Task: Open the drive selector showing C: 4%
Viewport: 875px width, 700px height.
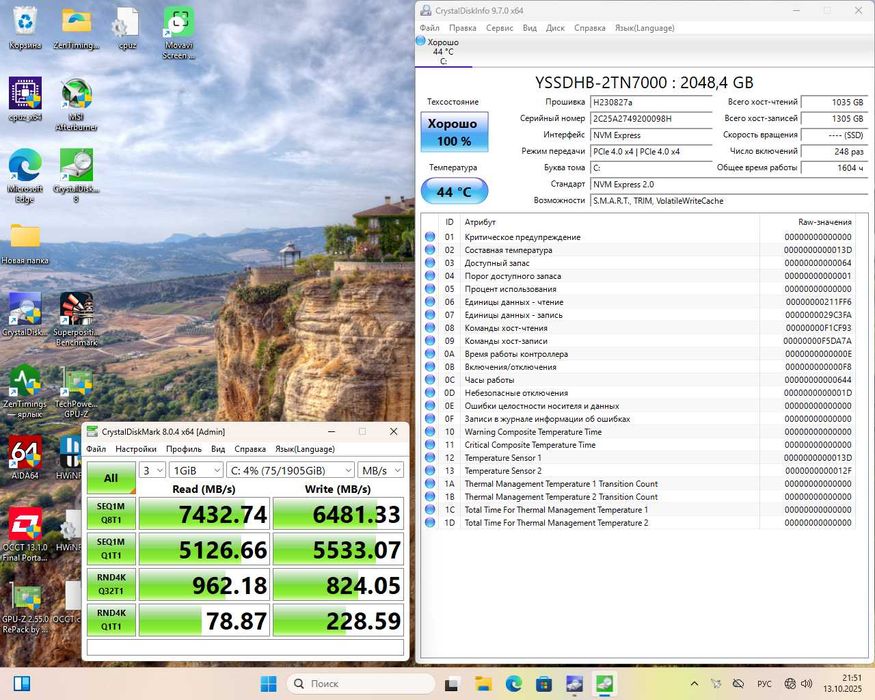Action: [290, 470]
